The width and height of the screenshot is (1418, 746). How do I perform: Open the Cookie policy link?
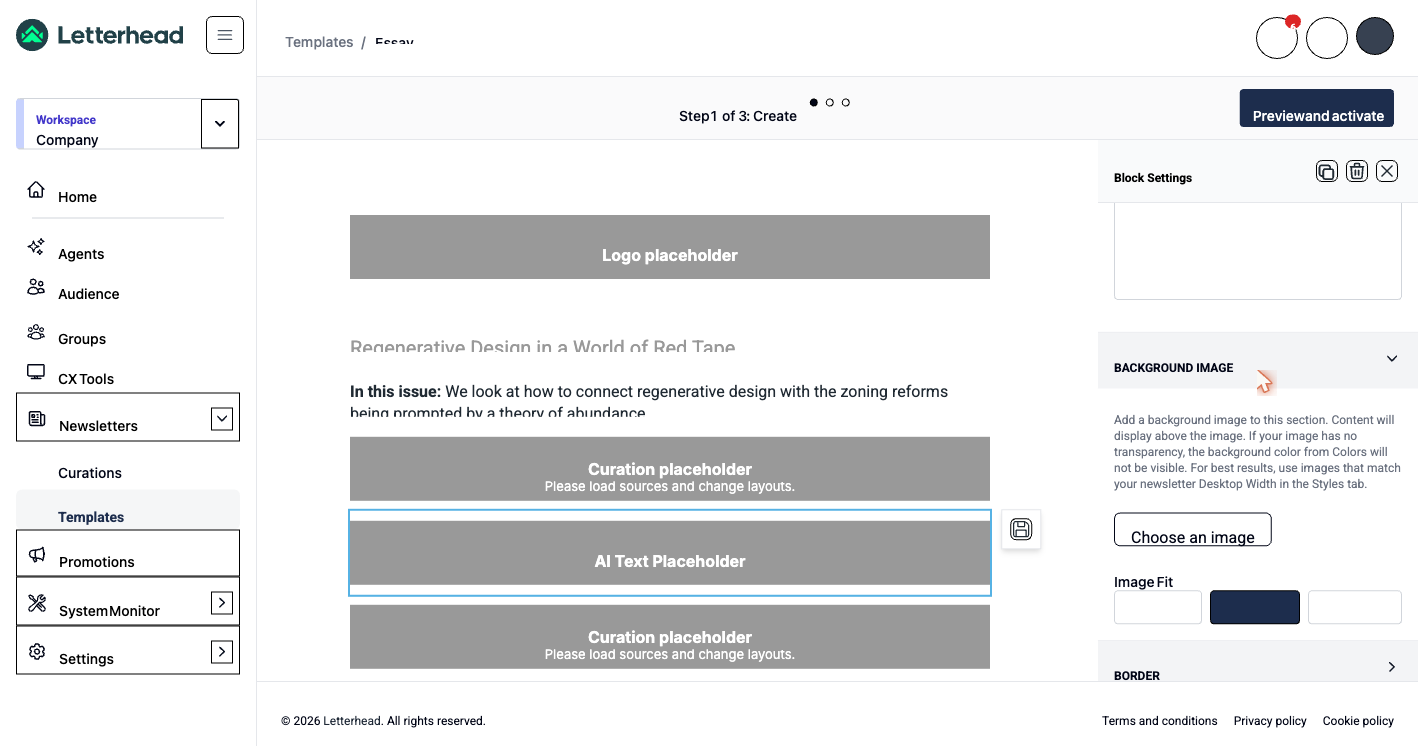click(x=1358, y=721)
